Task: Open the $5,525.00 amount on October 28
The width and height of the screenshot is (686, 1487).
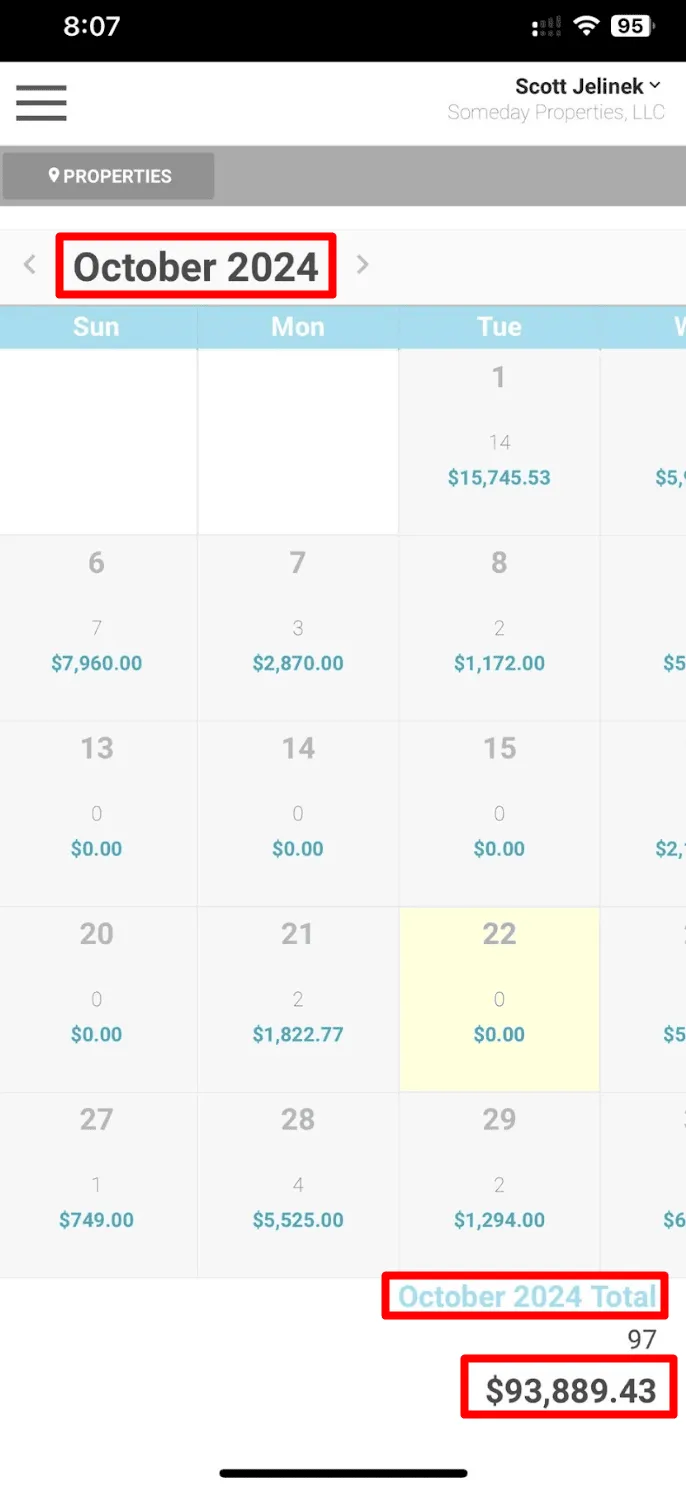Action: pyautogui.click(x=297, y=1220)
